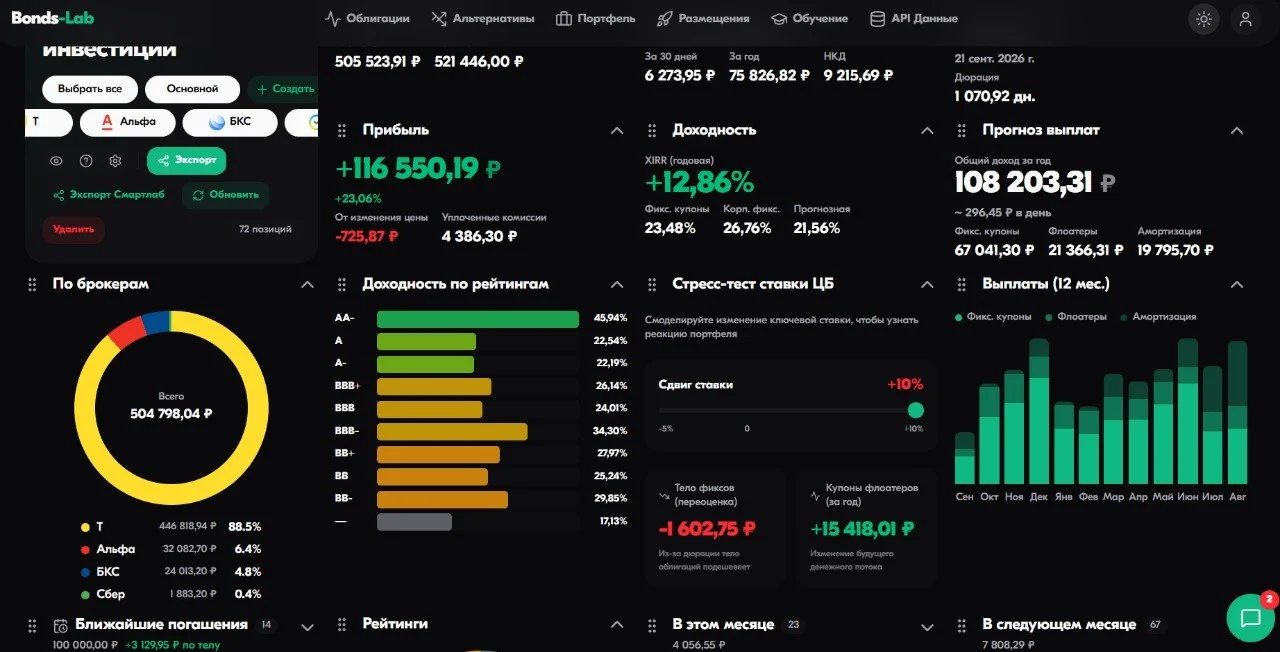1280x652 pixels.
Task: Toggle Флоатеры chart legend
Action: click(x=1076, y=317)
